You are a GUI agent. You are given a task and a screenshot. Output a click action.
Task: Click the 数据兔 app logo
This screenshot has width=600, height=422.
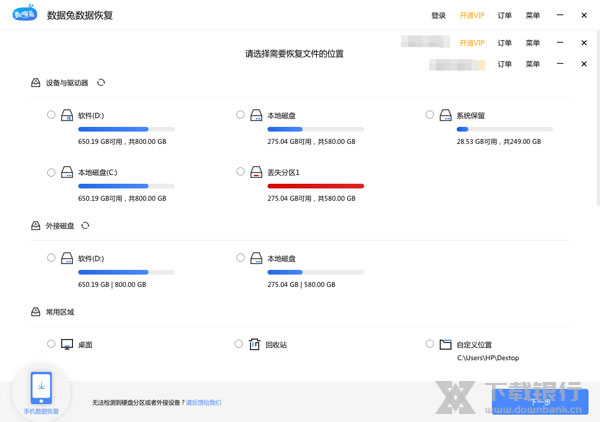tap(25, 14)
